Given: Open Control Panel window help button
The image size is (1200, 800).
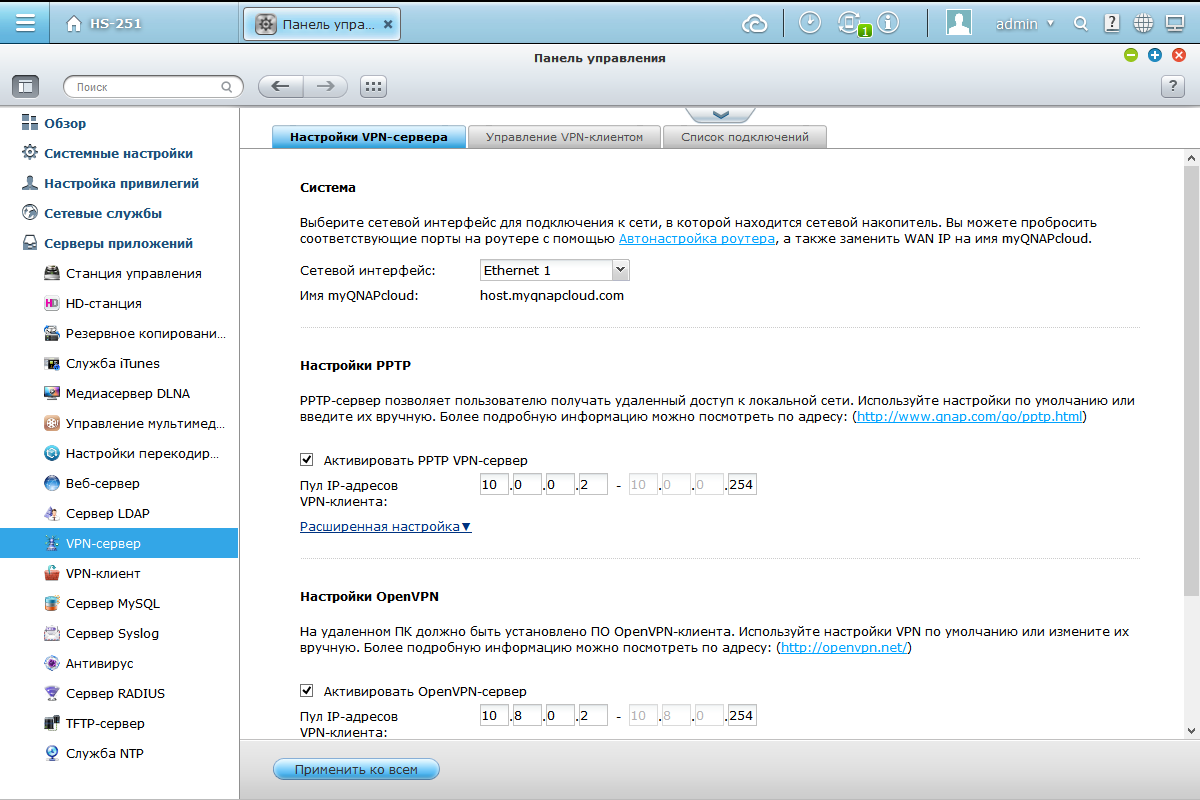Looking at the screenshot, I should tap(1173, 87).
